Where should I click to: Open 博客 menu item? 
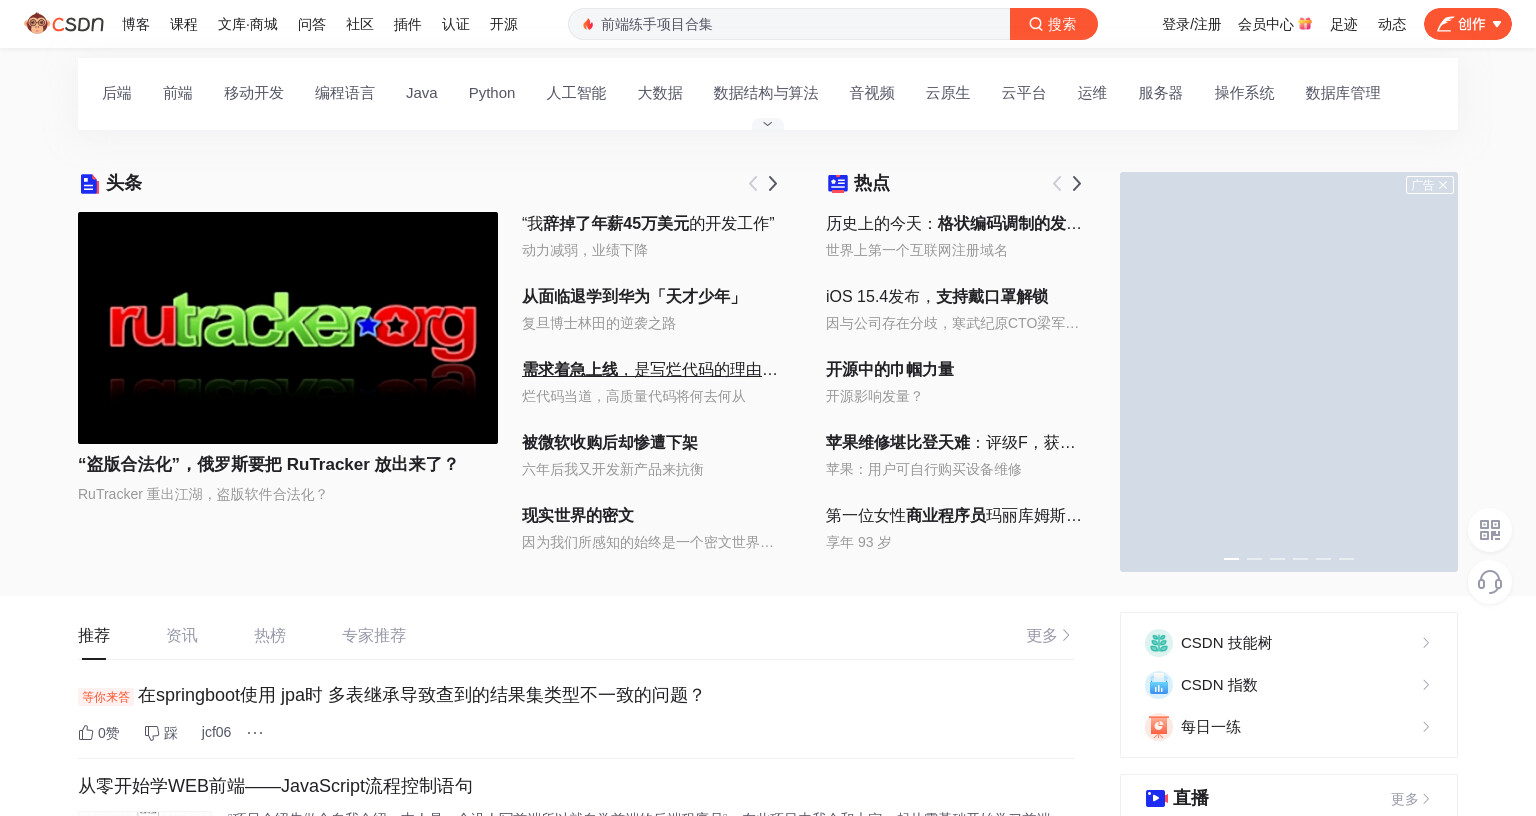click(x=136, y=24)
